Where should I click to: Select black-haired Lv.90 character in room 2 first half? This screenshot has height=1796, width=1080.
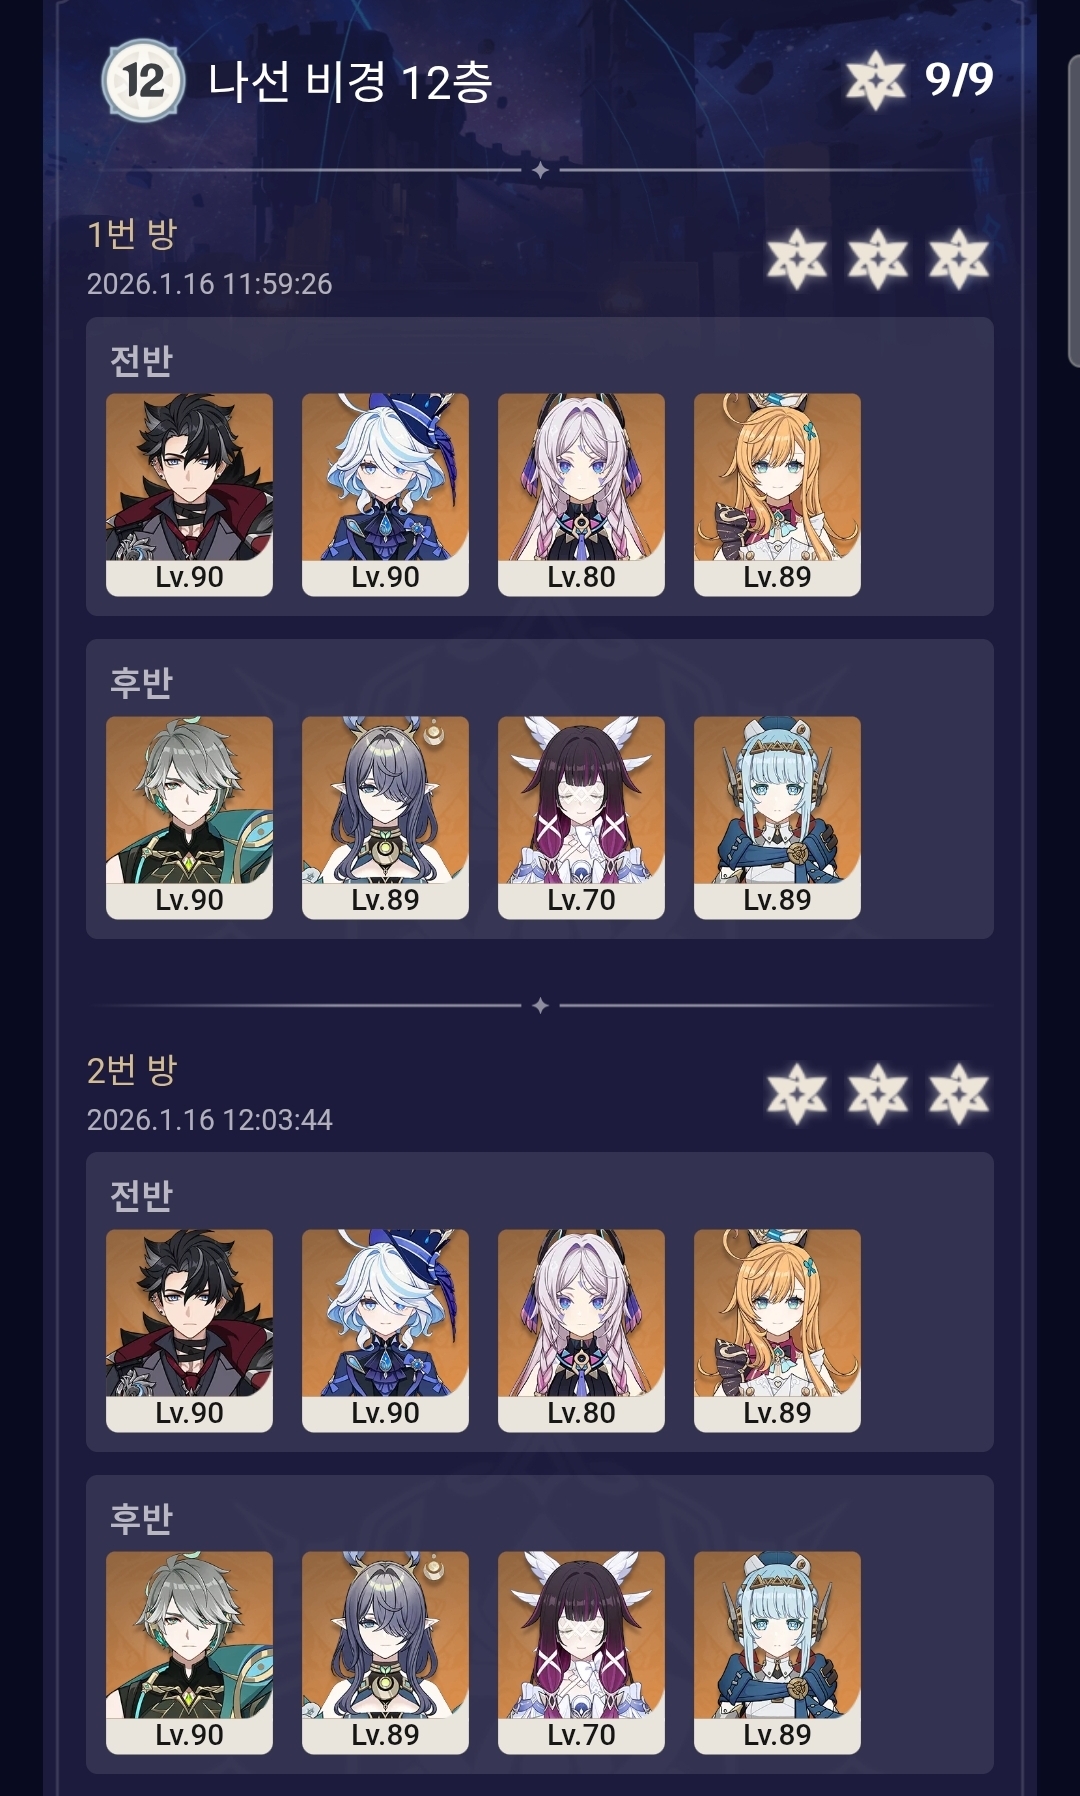[x=189, y=1331]
